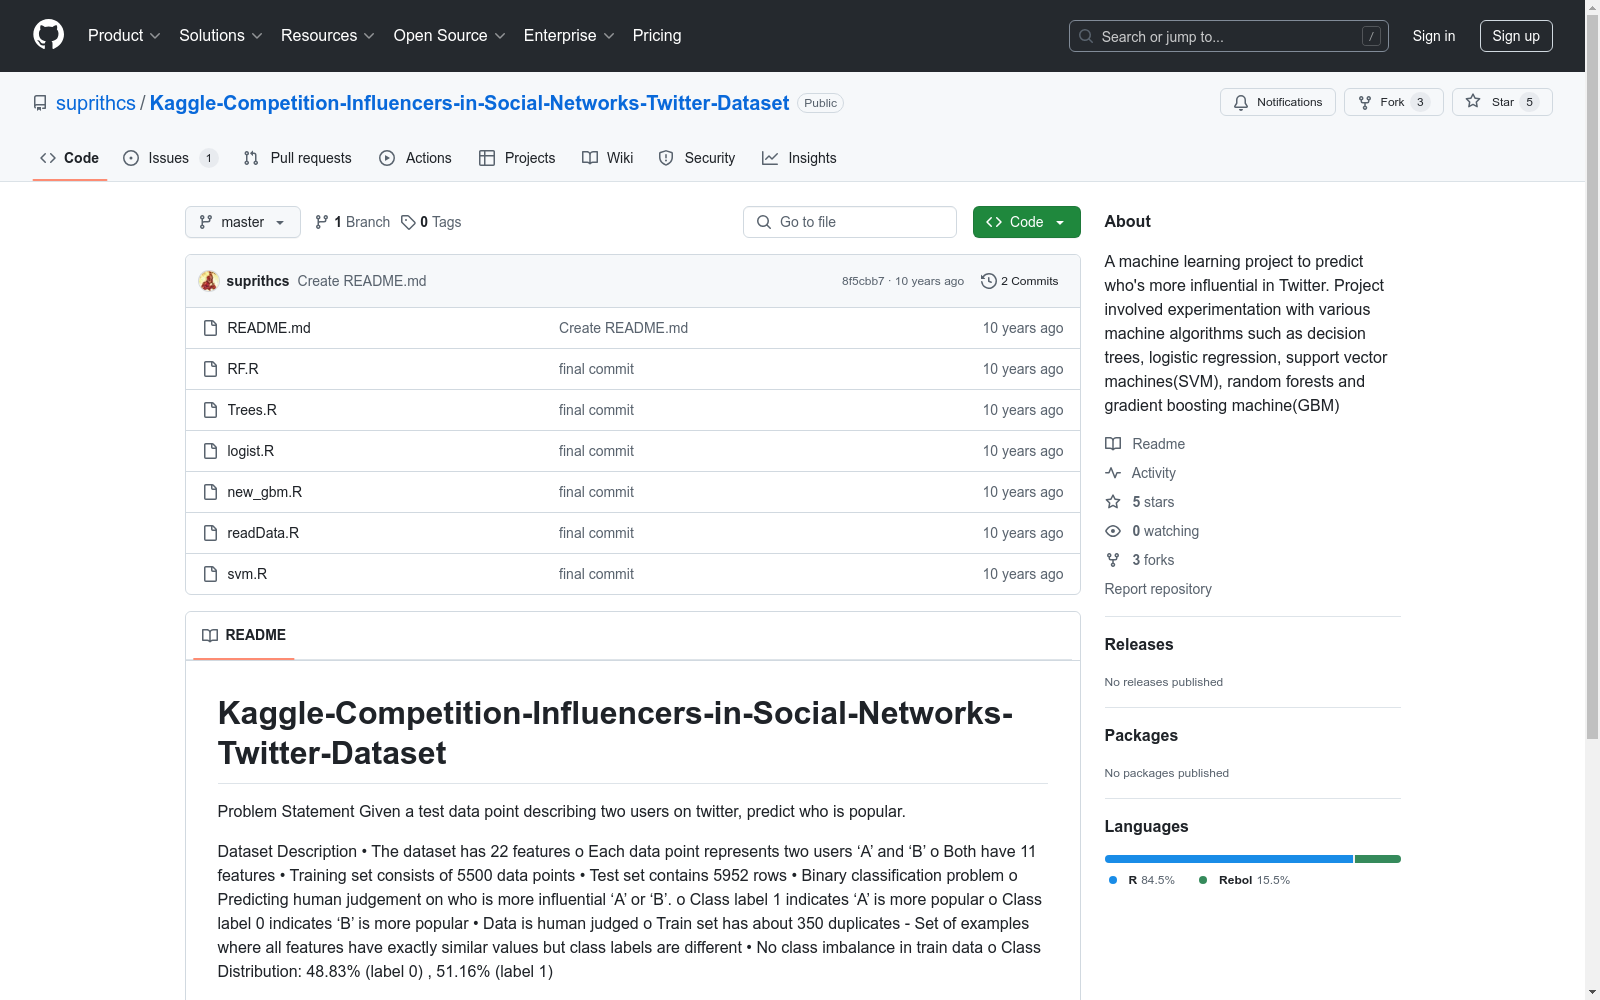Click the blue R language bar segment
Viewport: 1600px width, 1000px height.
(x=1229, y=859)
